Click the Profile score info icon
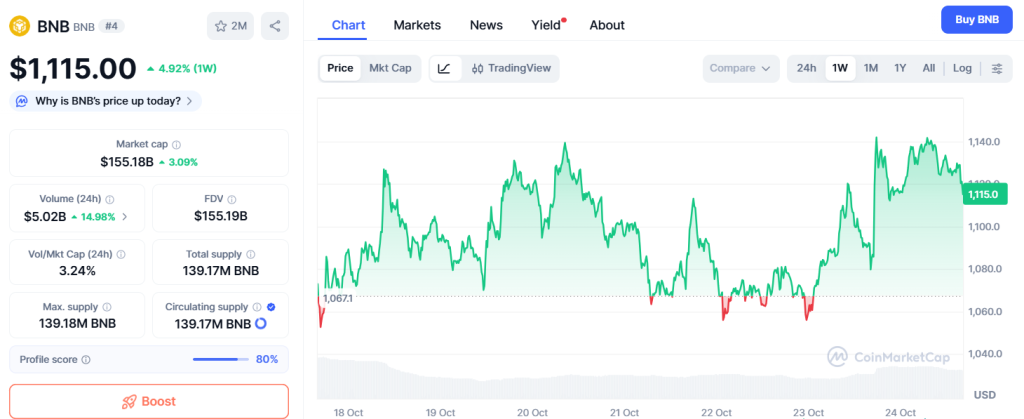This screenshot has height=419, width=1024. click(86, 360)
